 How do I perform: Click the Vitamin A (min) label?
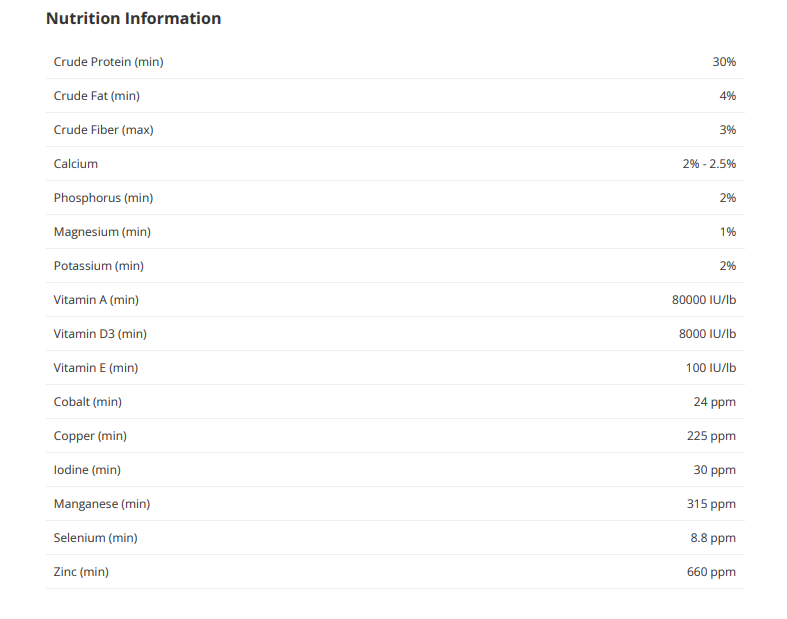coord(96,300)
